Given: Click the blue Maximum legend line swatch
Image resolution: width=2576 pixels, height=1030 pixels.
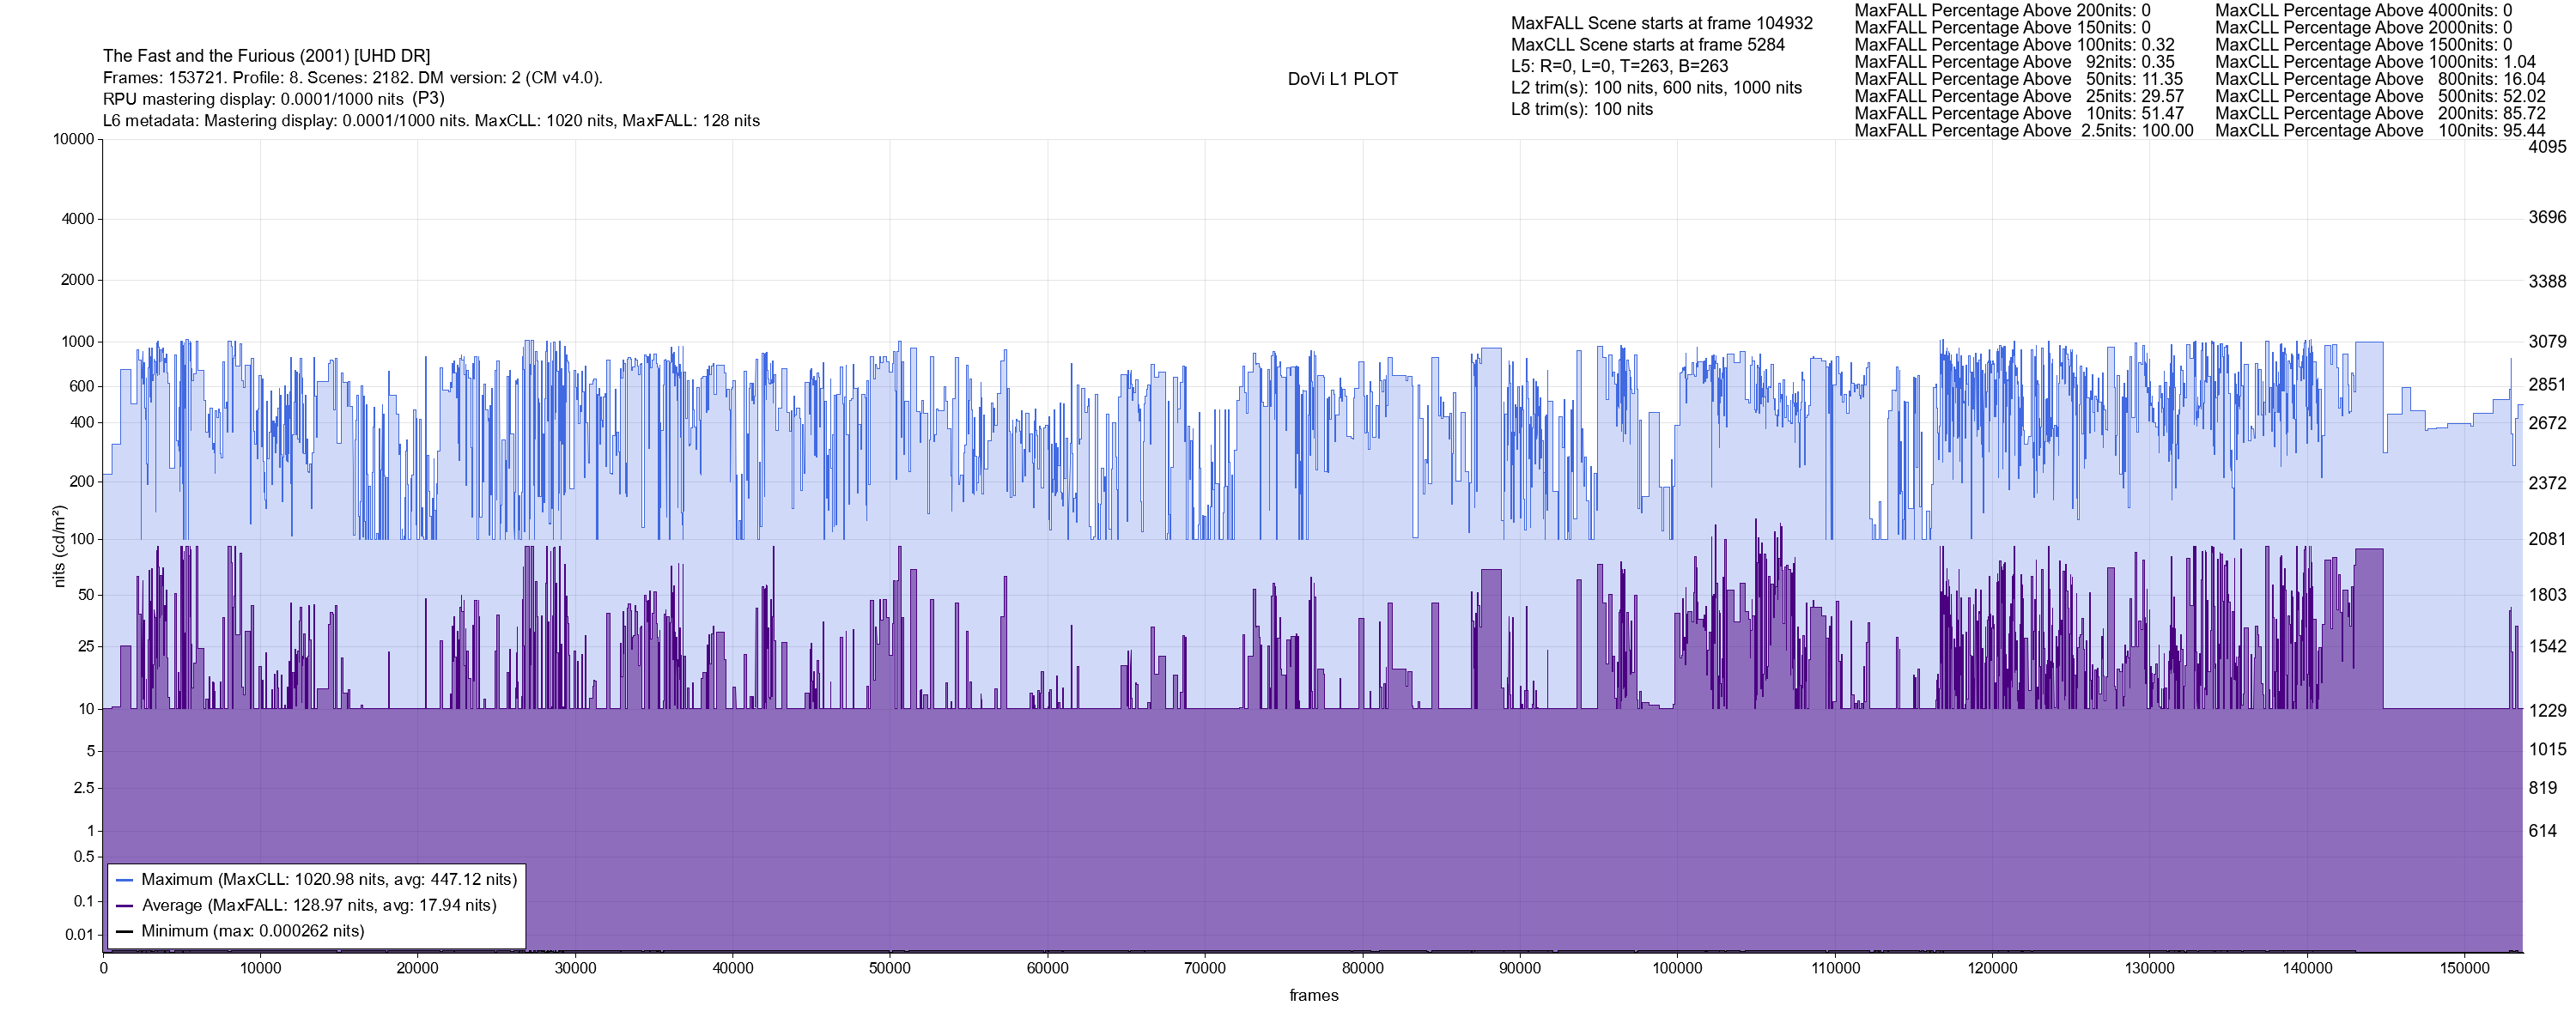Looking at the screenshot, I should coord(125,880).
